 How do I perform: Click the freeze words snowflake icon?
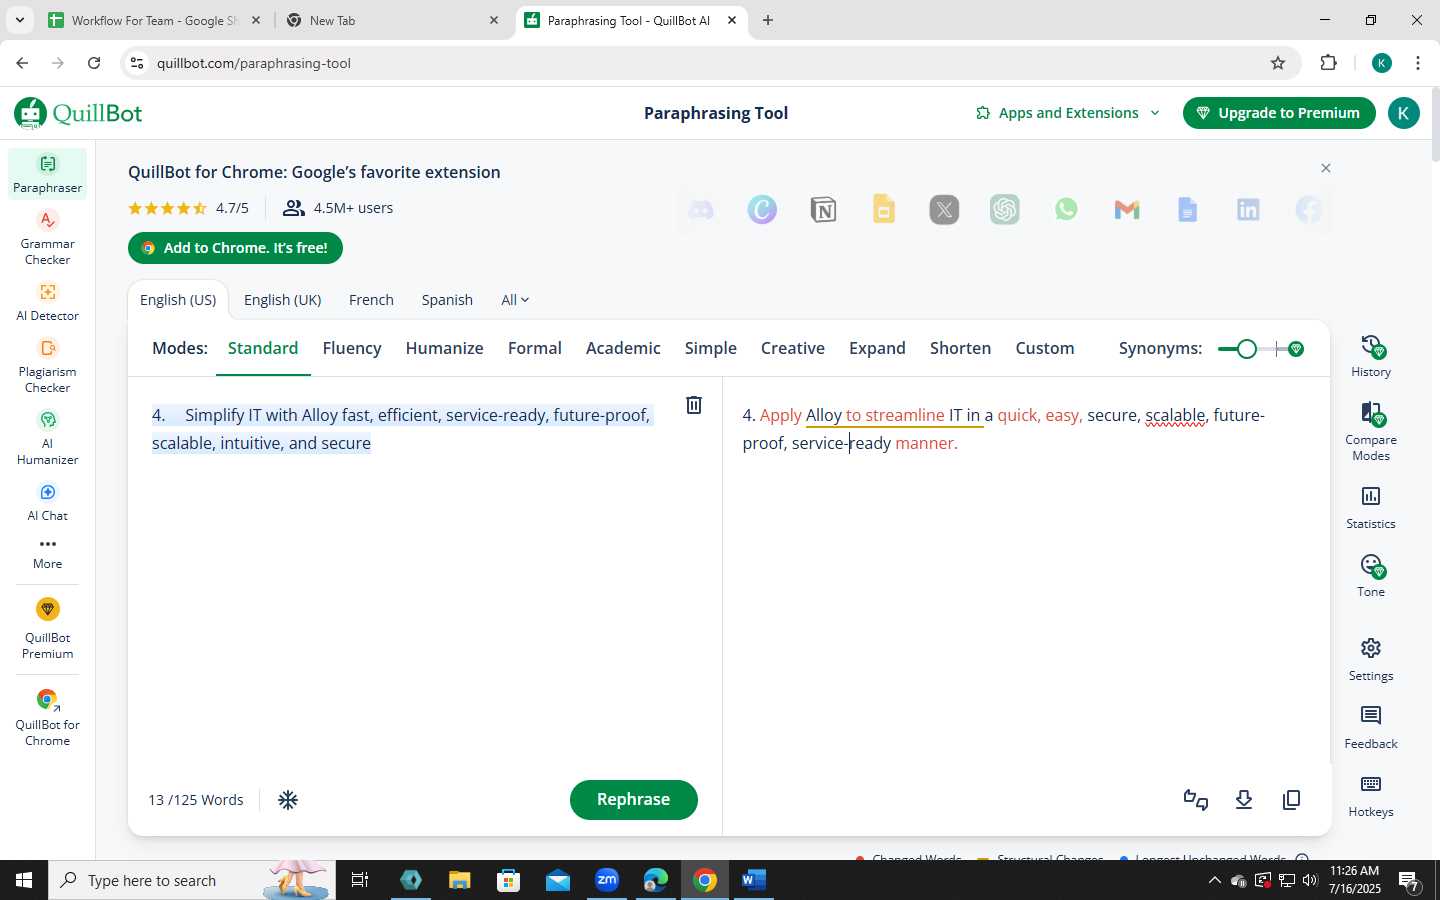(288, 800)
